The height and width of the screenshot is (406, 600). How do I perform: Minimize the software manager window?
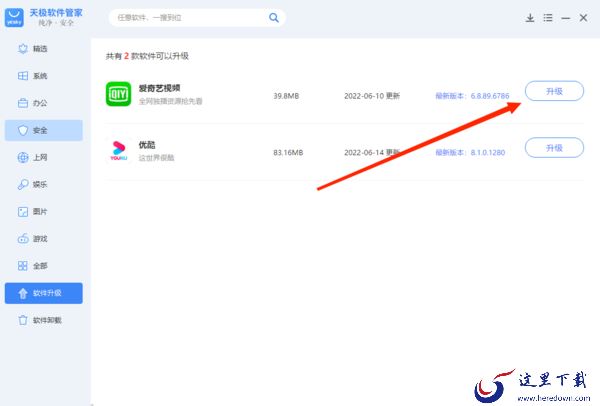(x=566, y=18)
